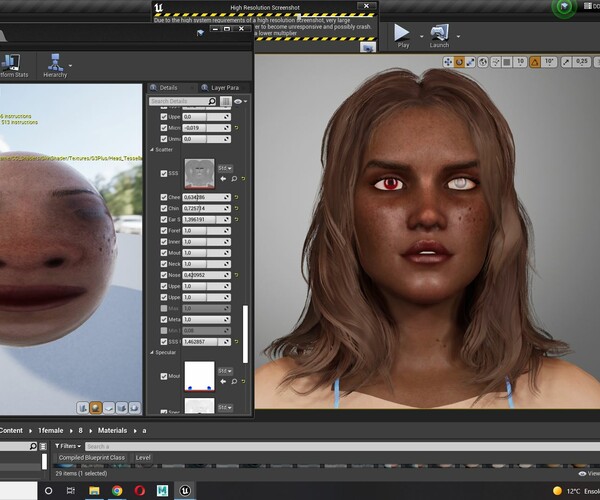The height and width of the screenshot is (500, 600).
Task: Click Materials in the content browser path
Action: tap(112, 430)
